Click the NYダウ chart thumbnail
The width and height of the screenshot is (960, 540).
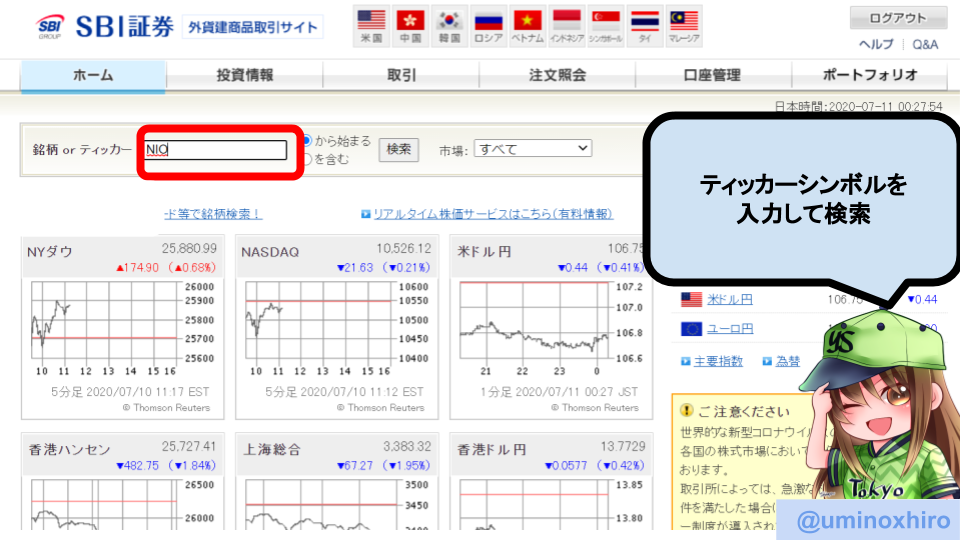(x=122, y=328)
